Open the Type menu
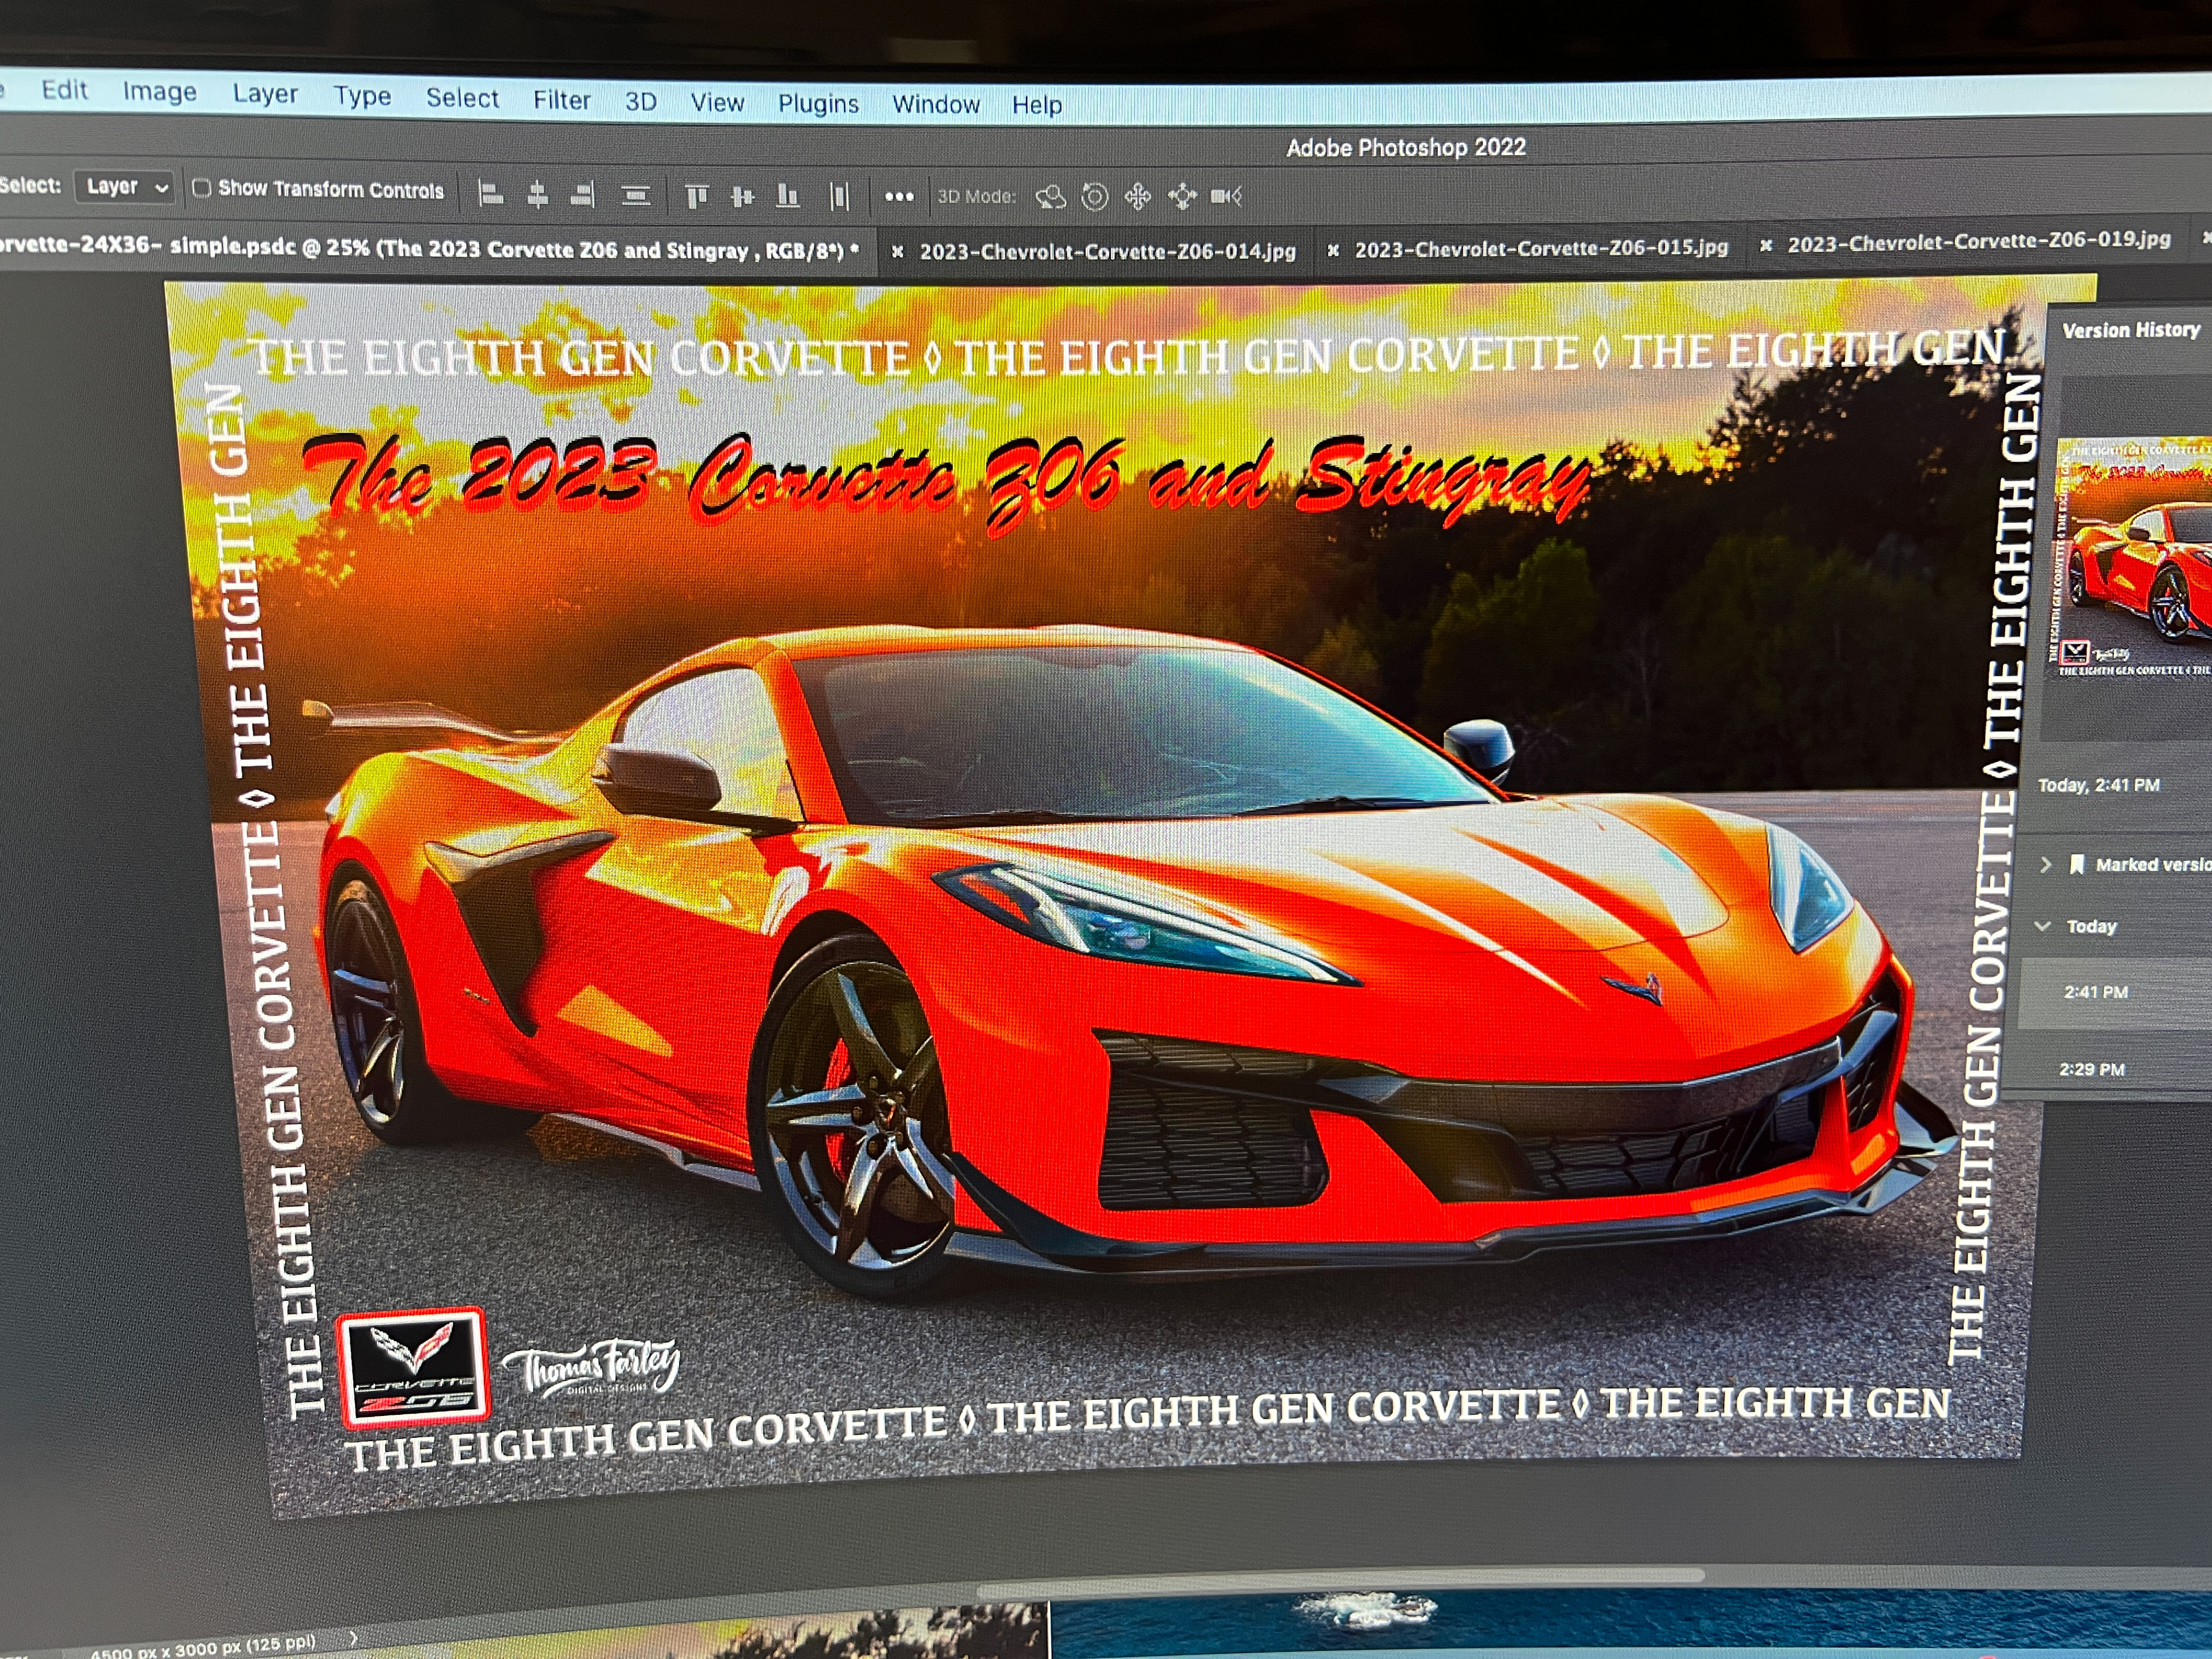Viewport: 2212px width, 1659px height. pos(362,96)
